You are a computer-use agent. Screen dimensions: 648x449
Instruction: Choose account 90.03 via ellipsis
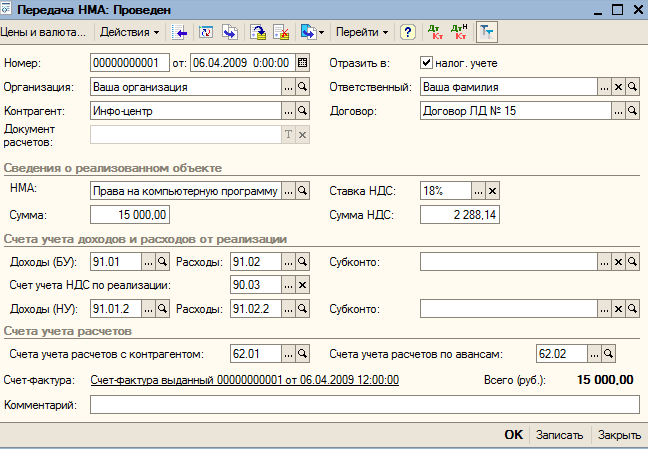(288, 285)
